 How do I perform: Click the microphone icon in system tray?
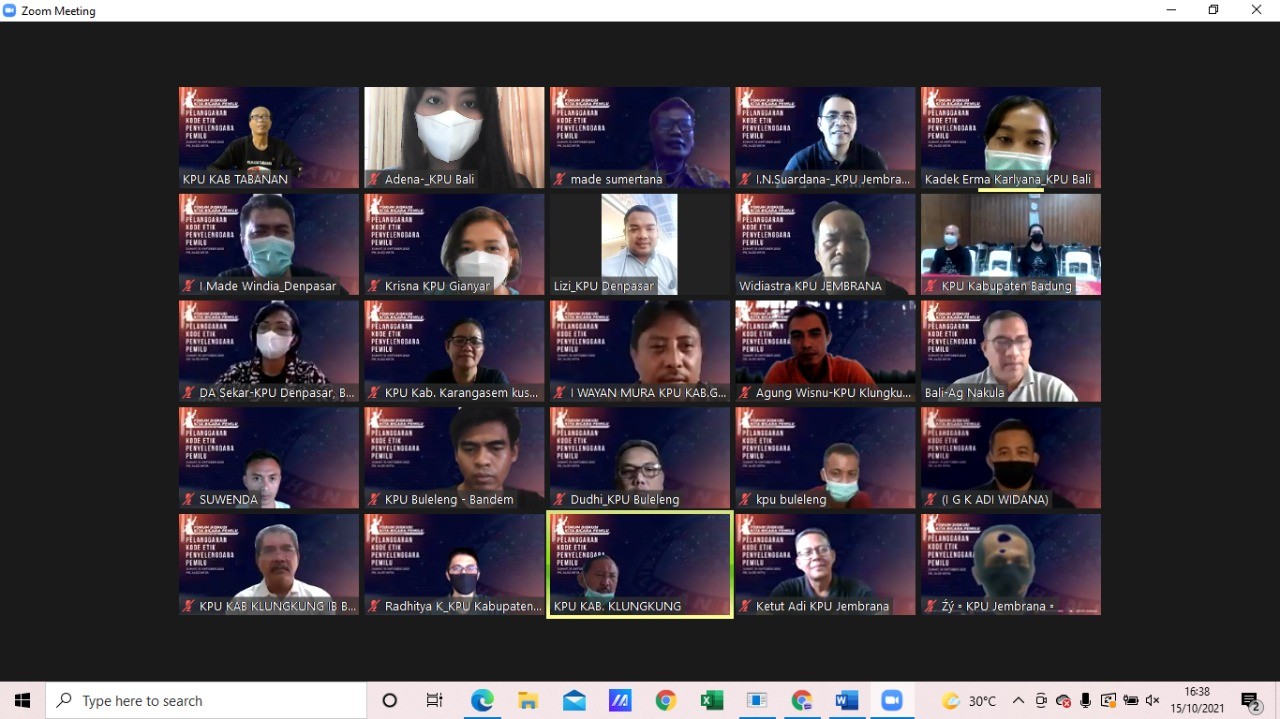[1085, 701]
